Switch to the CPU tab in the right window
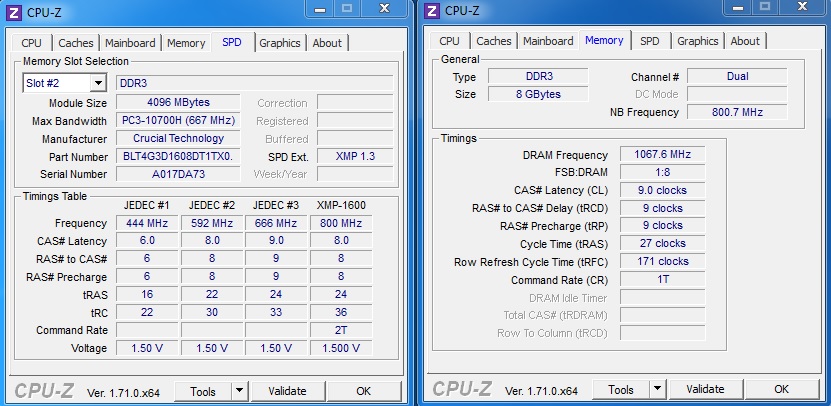 pos(449,41)
